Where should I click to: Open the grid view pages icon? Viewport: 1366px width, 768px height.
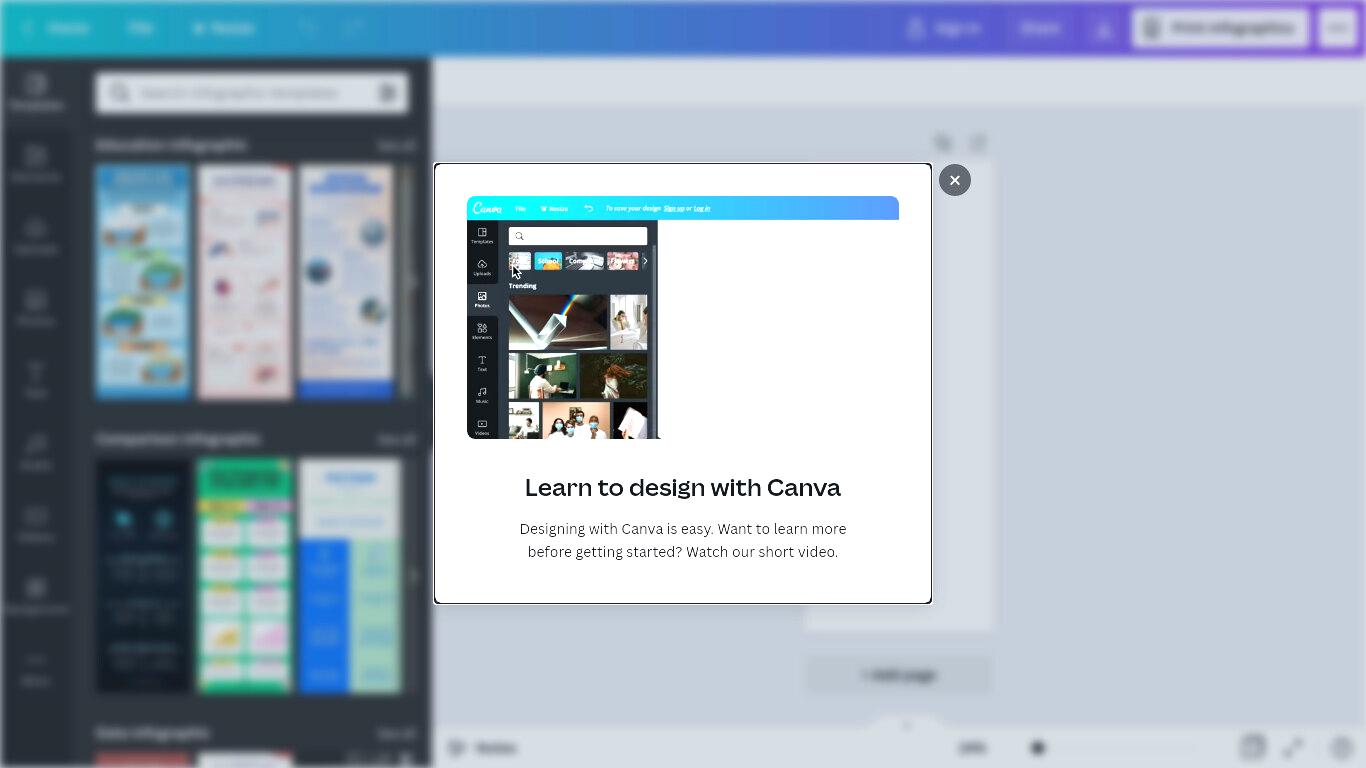tap(1252, 747)
